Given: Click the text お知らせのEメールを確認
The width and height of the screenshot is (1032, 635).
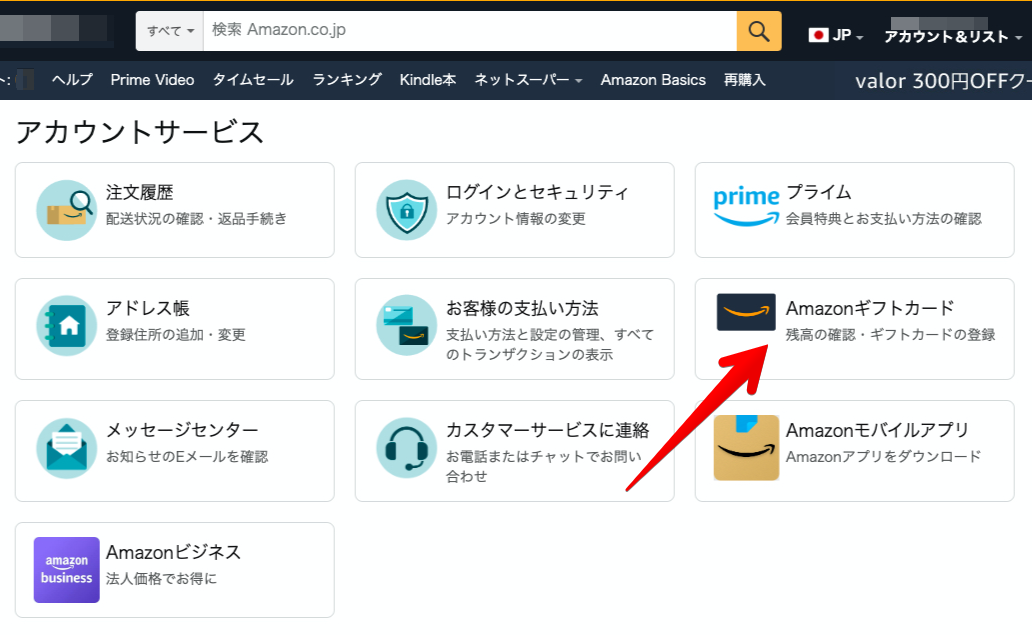Looking at the screenshot, I should 187,456.
